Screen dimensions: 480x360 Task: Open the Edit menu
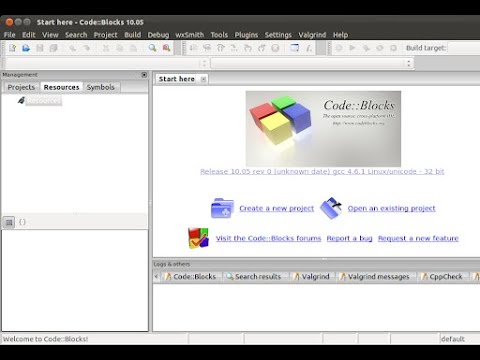click(29, 35)
